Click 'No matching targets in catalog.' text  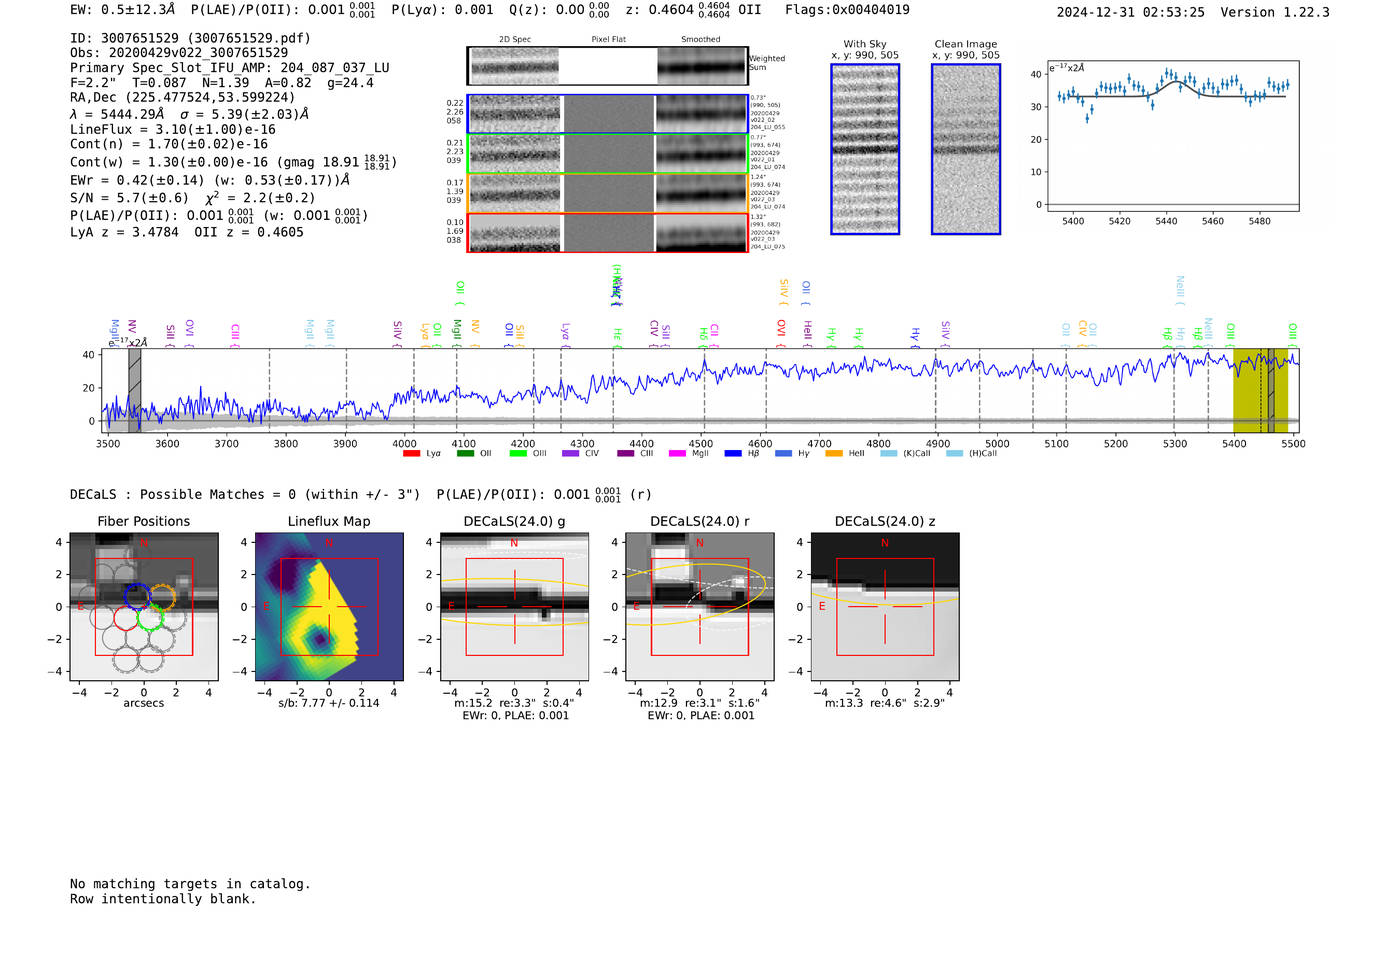[190, 884]
